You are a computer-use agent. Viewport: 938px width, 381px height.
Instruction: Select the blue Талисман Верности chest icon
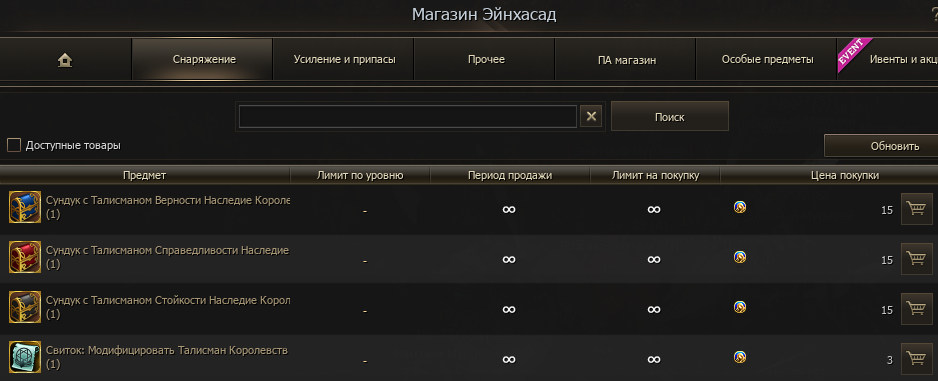pyautogui.click(x=25, y=207)
